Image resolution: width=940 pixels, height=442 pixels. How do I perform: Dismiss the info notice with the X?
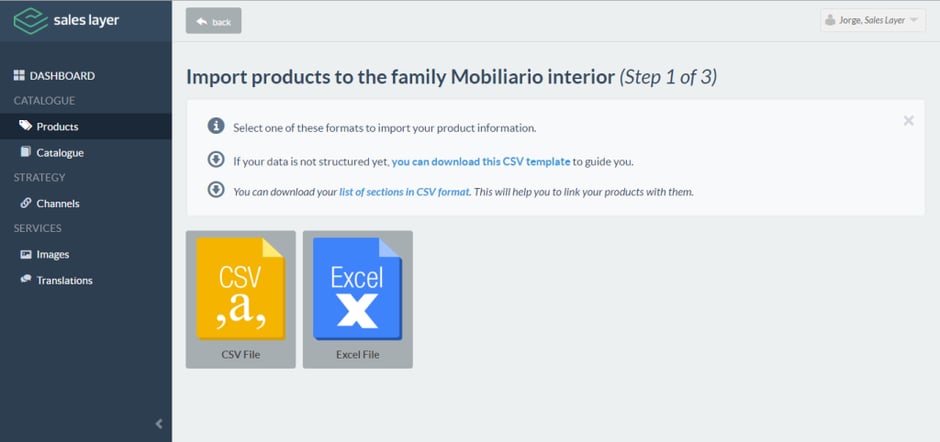908,121
